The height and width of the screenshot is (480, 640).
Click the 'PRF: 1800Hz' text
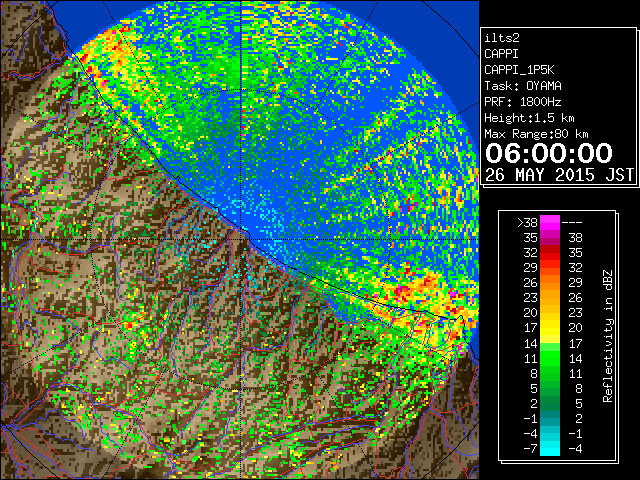(523, 102)
